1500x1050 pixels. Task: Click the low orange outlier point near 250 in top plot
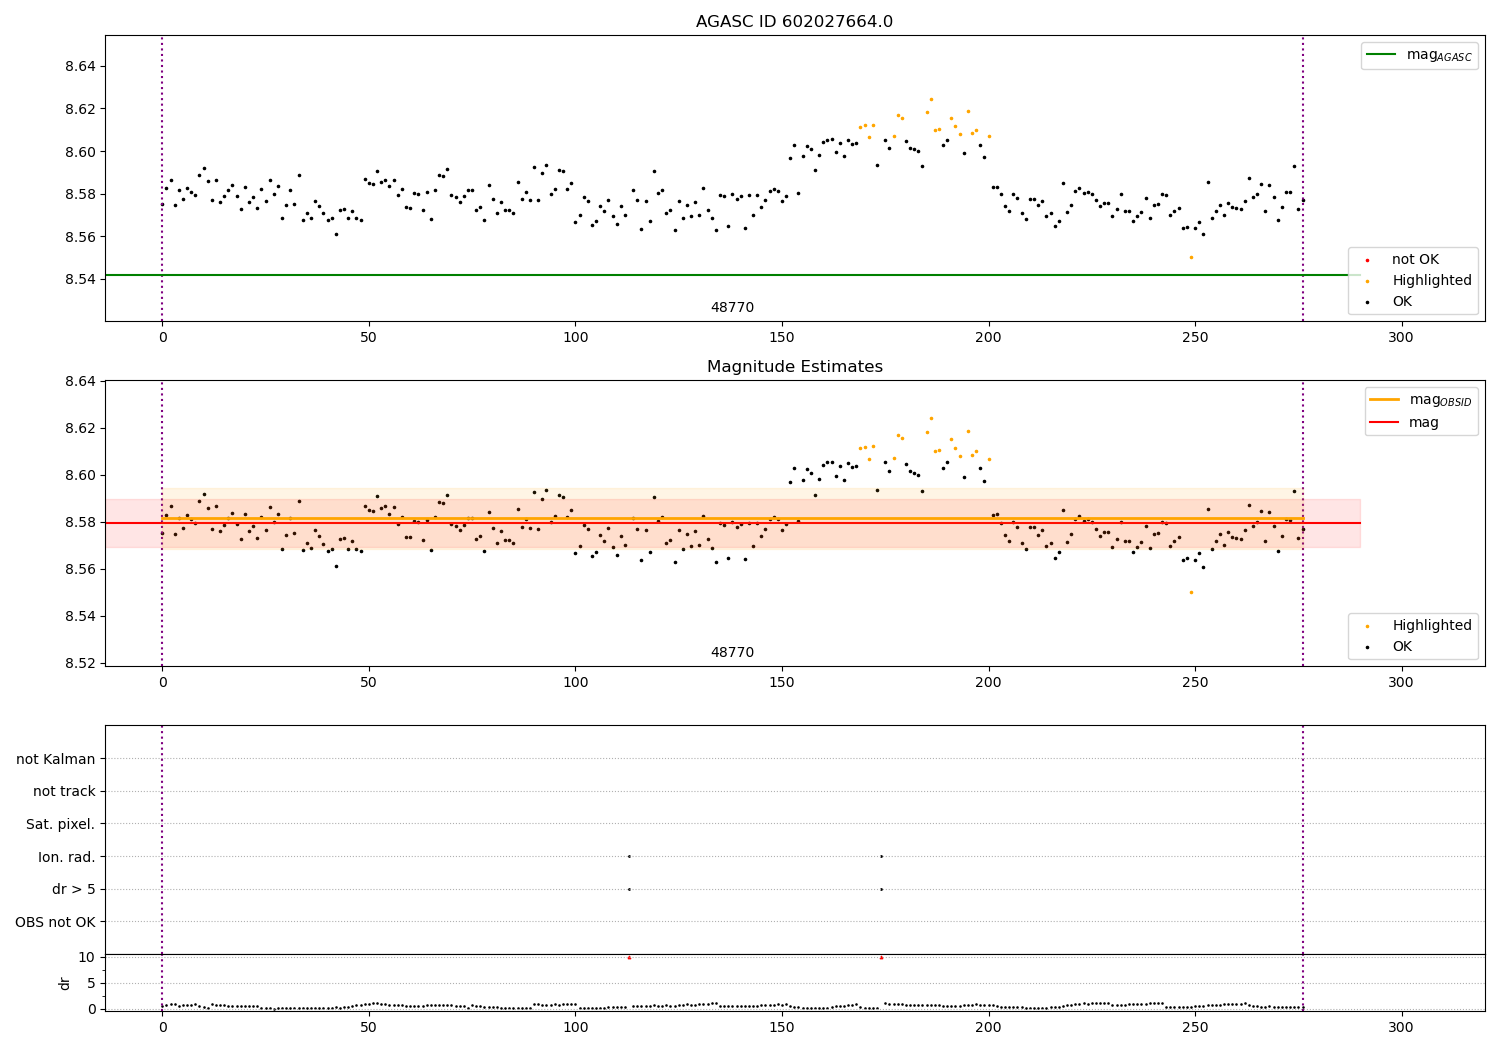[x=1191, y=257]
